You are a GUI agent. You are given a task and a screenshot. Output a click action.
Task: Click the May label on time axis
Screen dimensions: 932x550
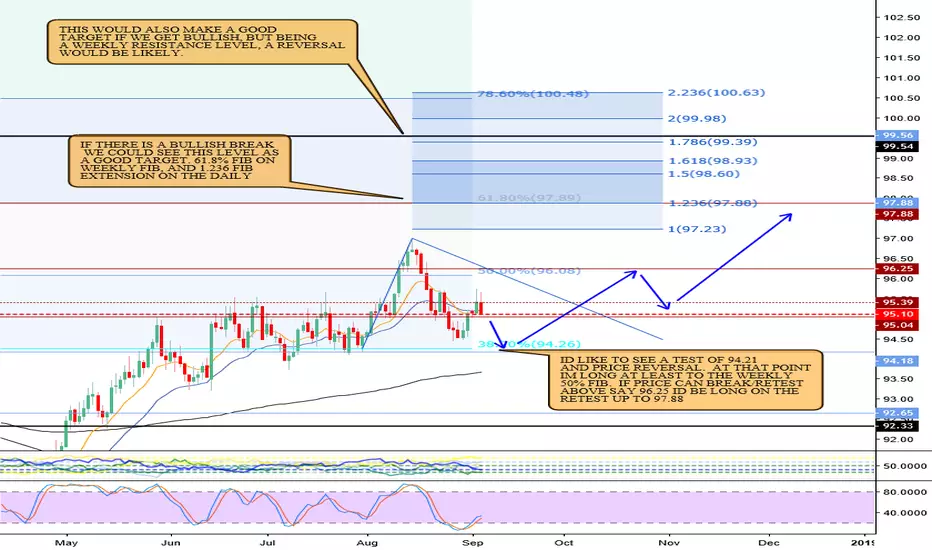click(66, 542)
